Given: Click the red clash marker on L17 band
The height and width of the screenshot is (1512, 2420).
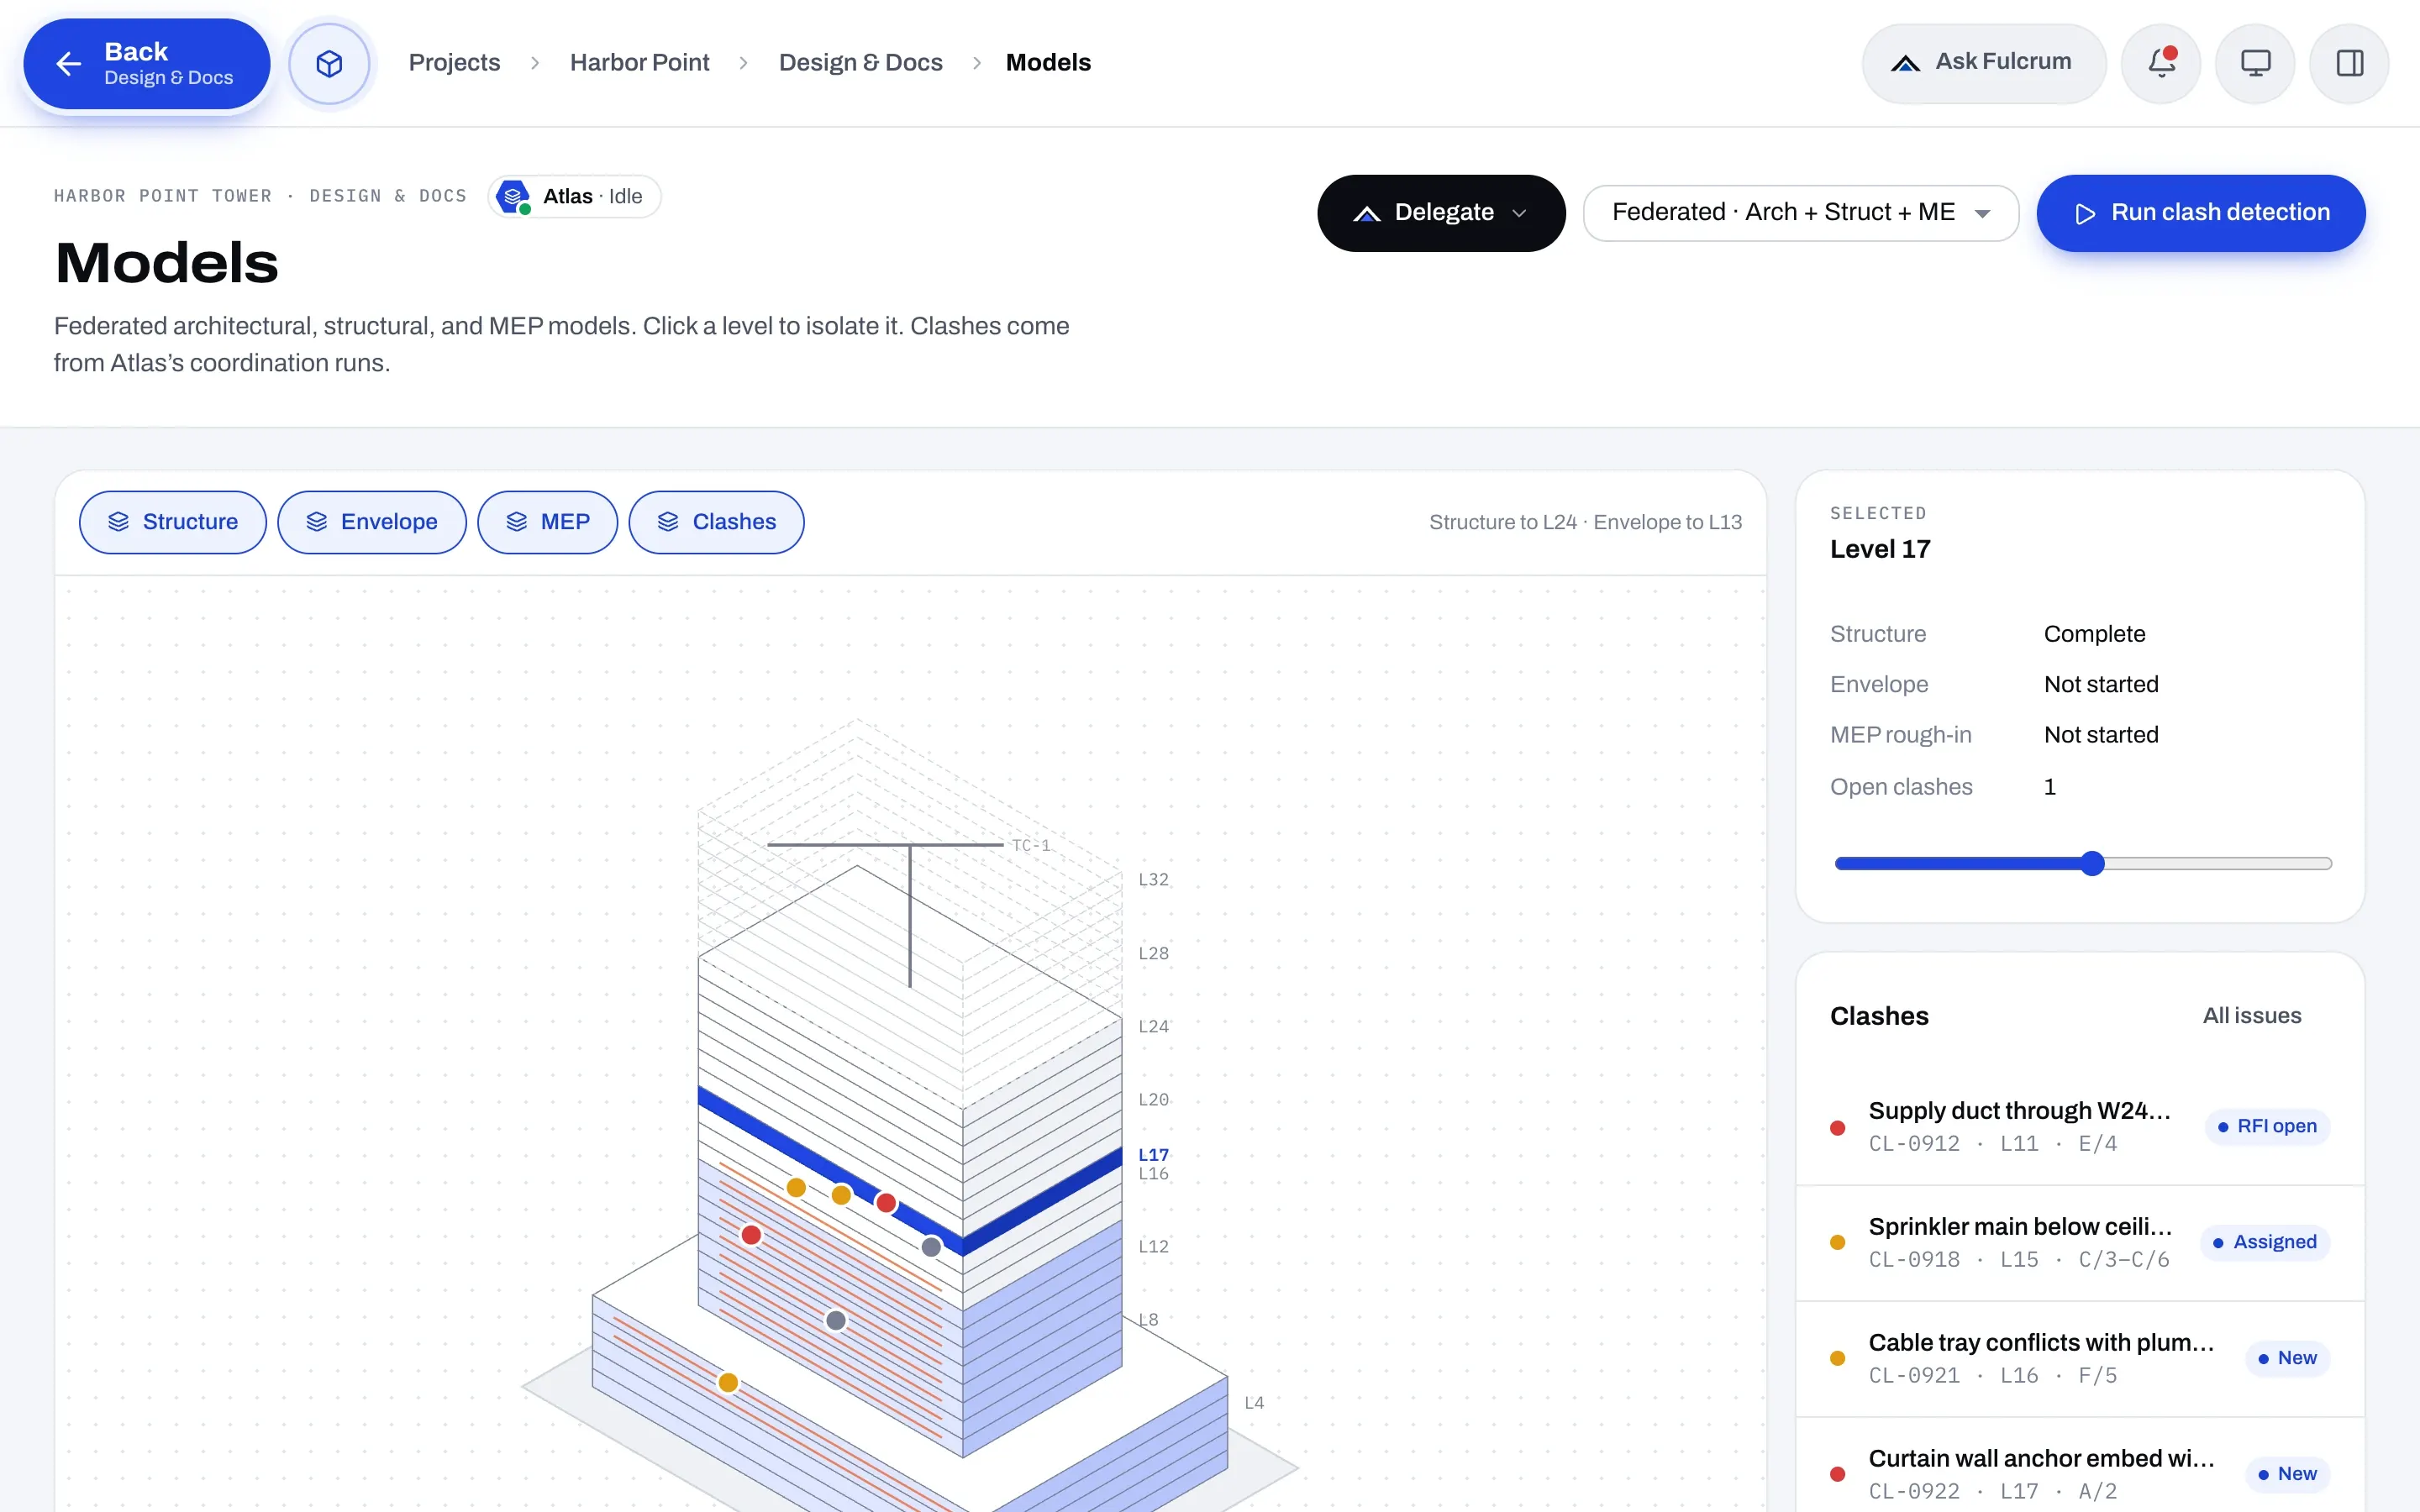Looking at the screenshot, I should 886,1202.
